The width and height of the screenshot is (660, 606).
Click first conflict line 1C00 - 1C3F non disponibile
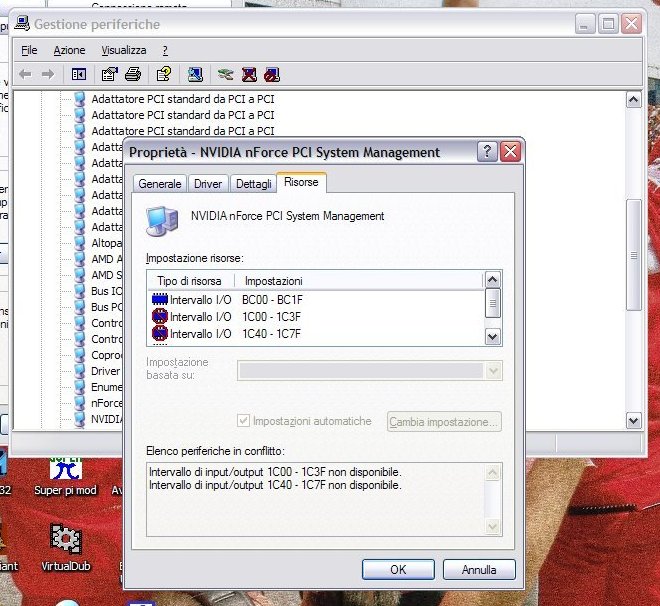tap(275, 472)
